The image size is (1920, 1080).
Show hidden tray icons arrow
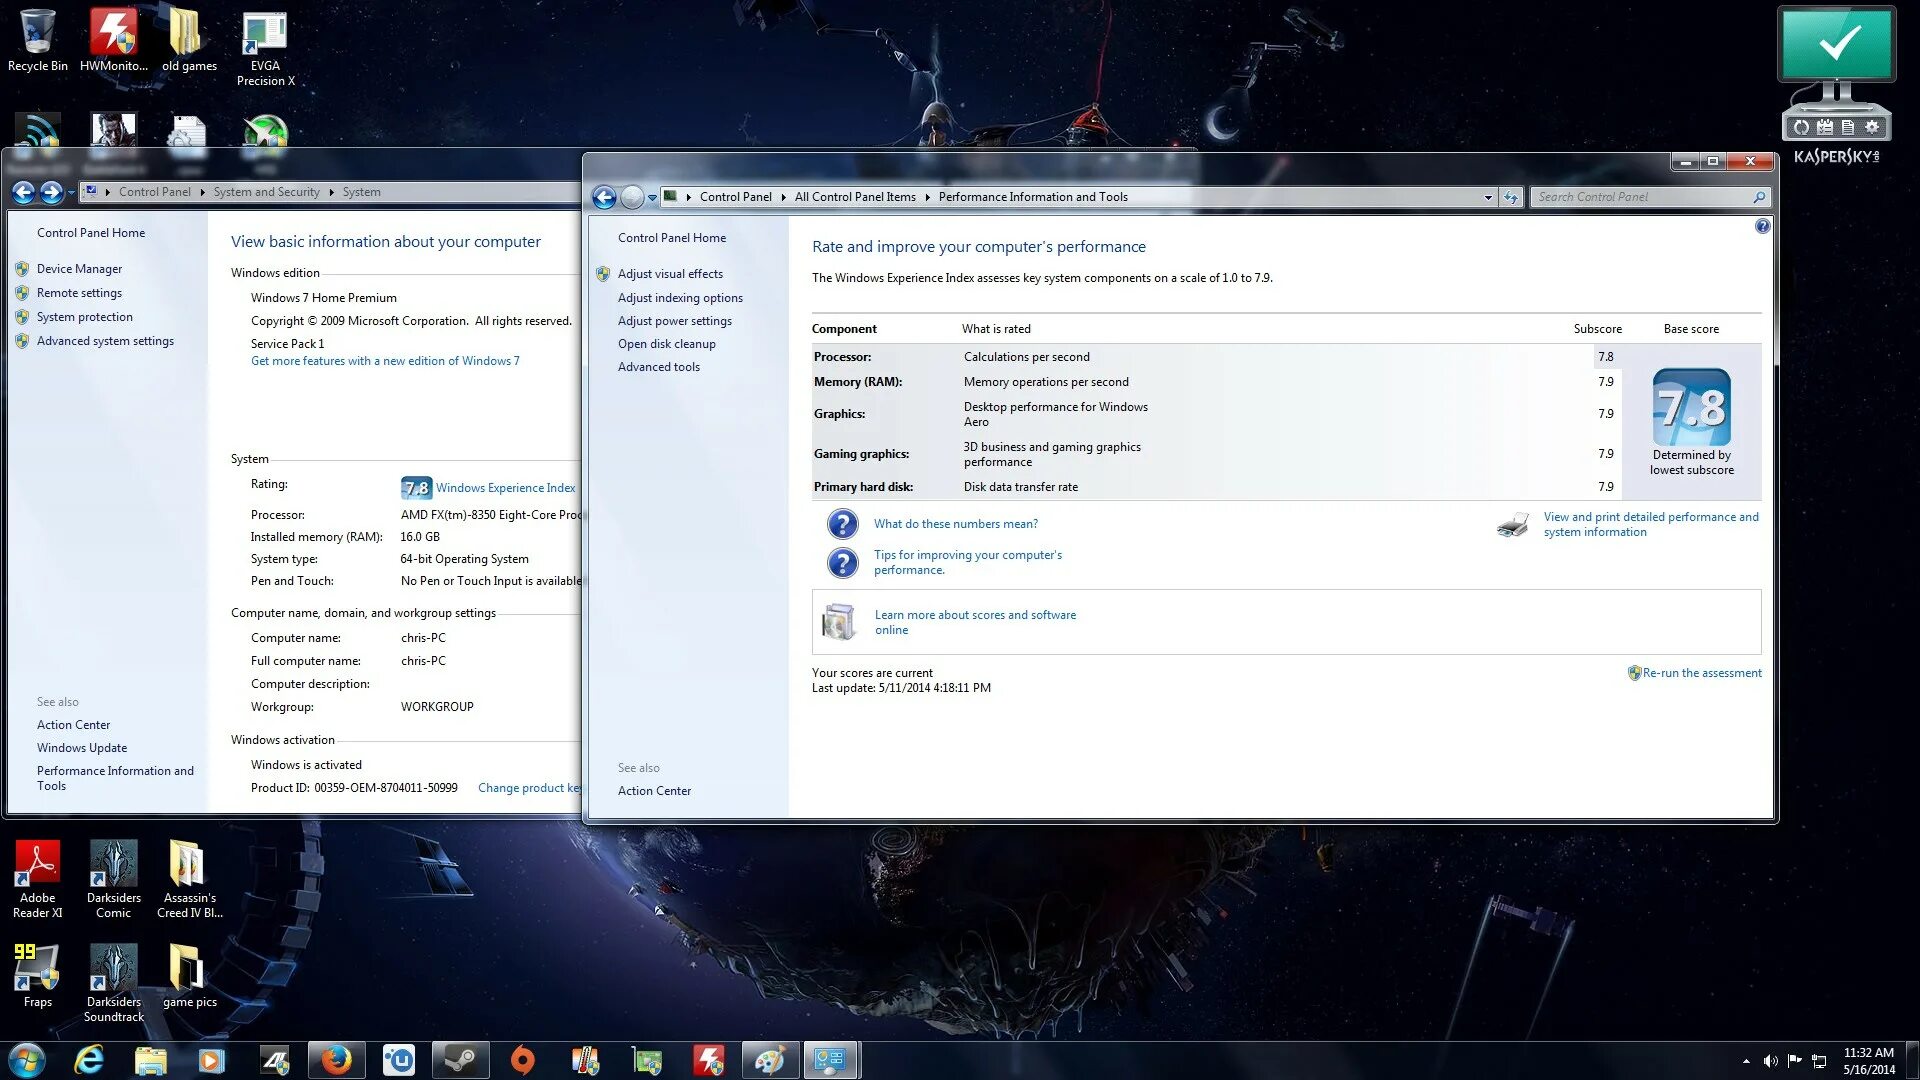point(1746,1061)
